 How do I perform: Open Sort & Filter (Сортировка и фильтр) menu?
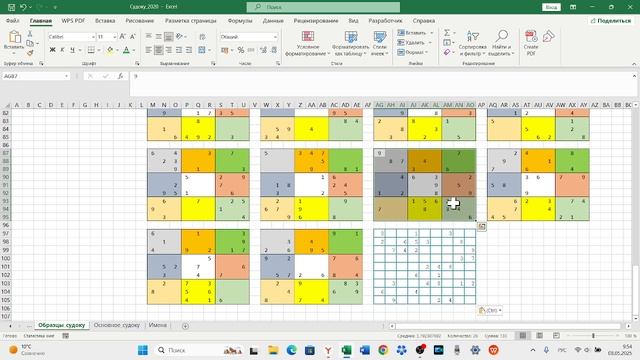click(x=472, y=43)
